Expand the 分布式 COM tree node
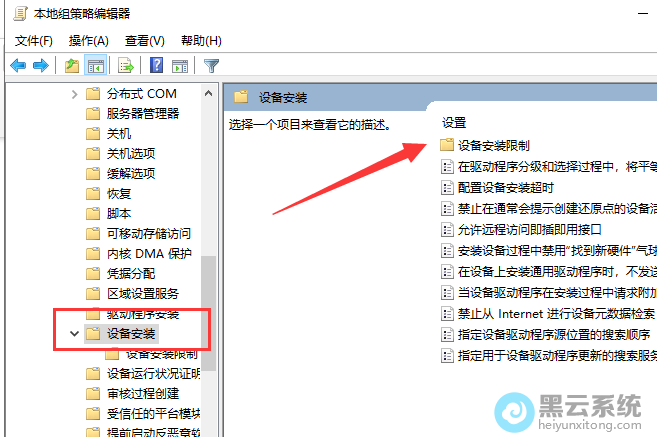657x437 pixels. (75, 94)
